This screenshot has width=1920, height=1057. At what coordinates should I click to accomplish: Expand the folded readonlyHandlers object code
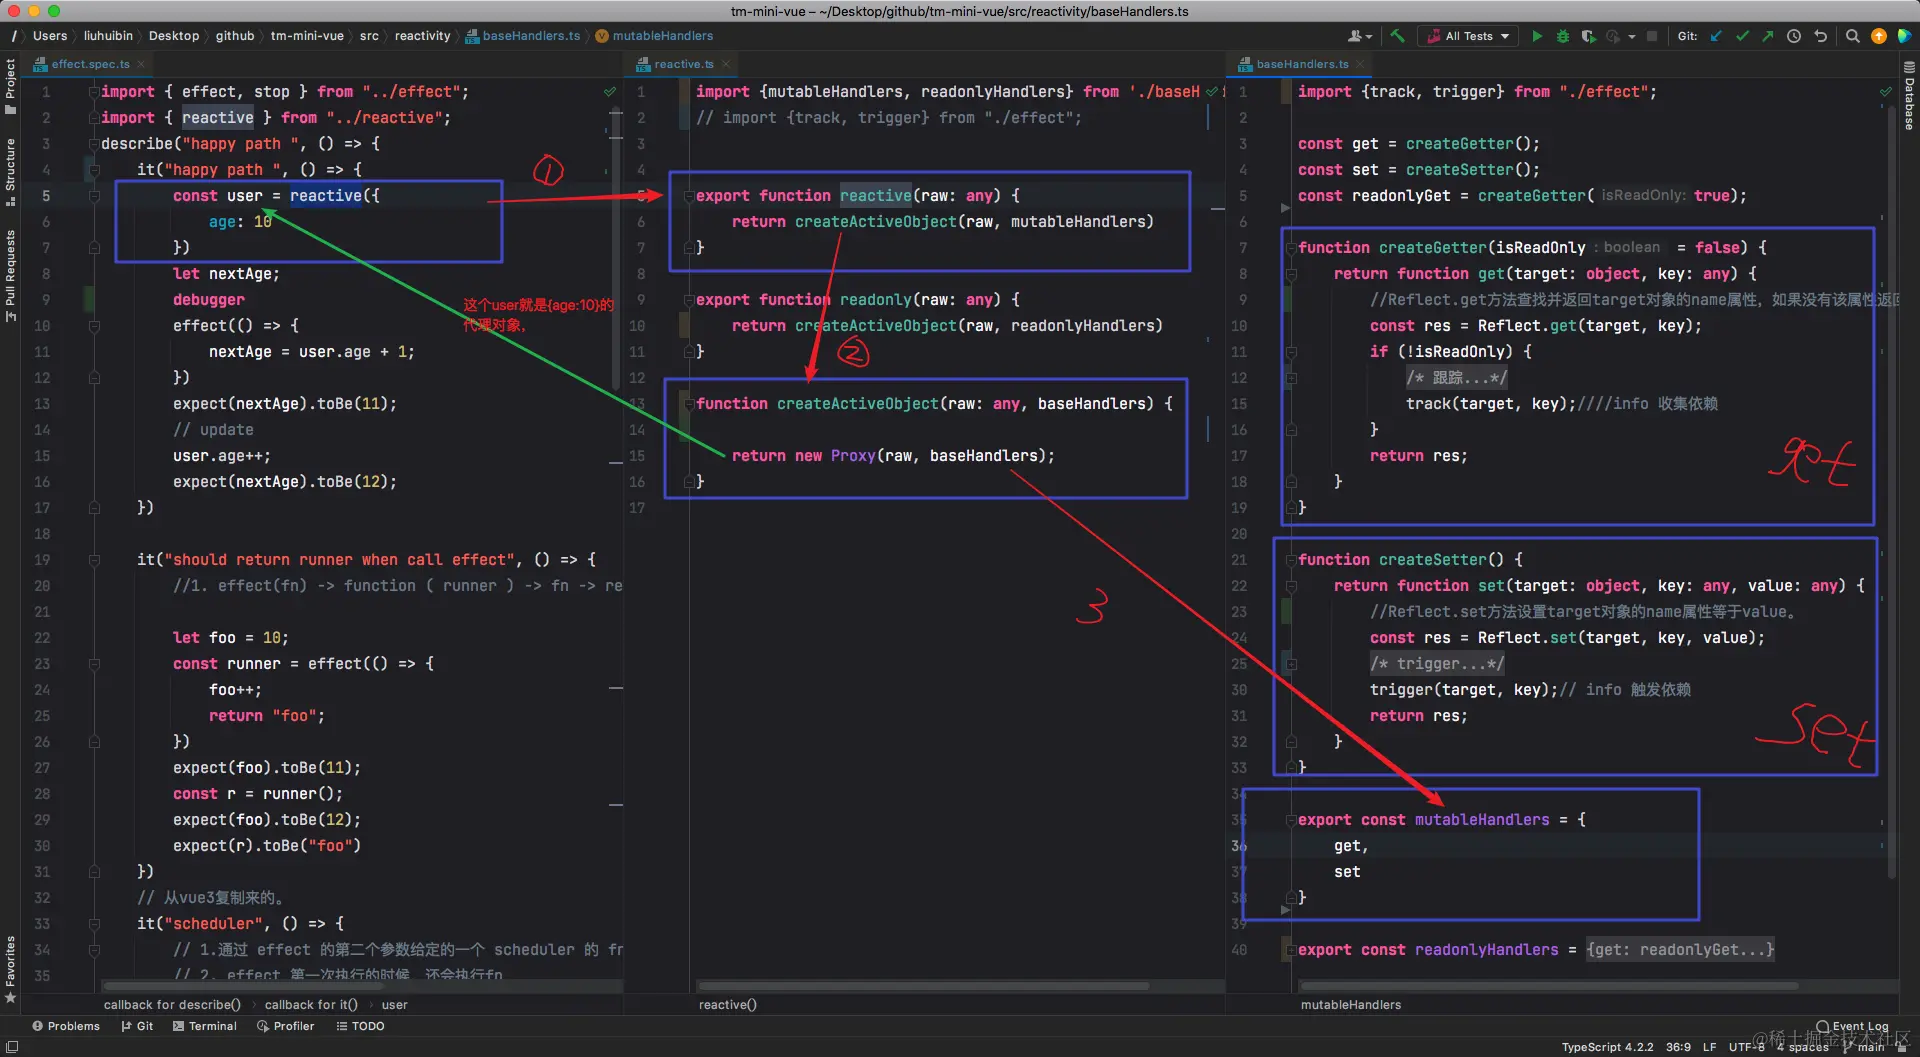point(1679,950)
